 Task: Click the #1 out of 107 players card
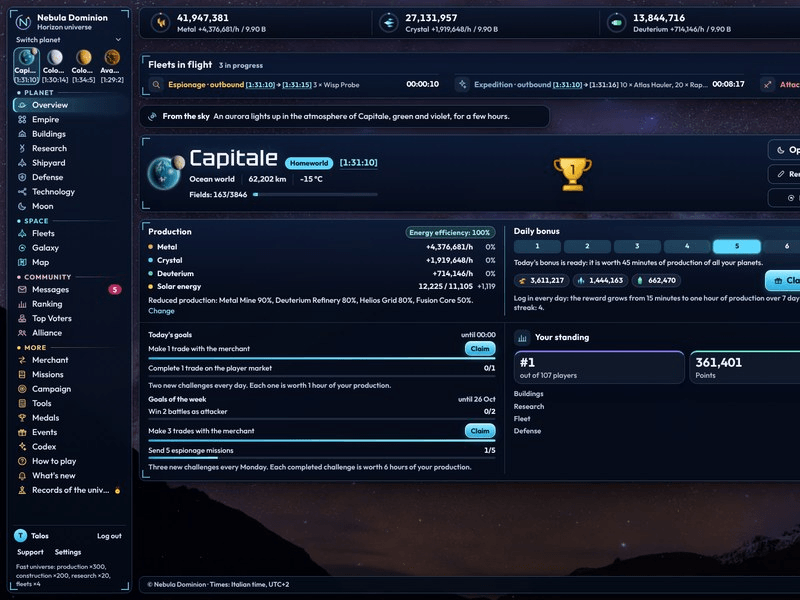[599, 367]
